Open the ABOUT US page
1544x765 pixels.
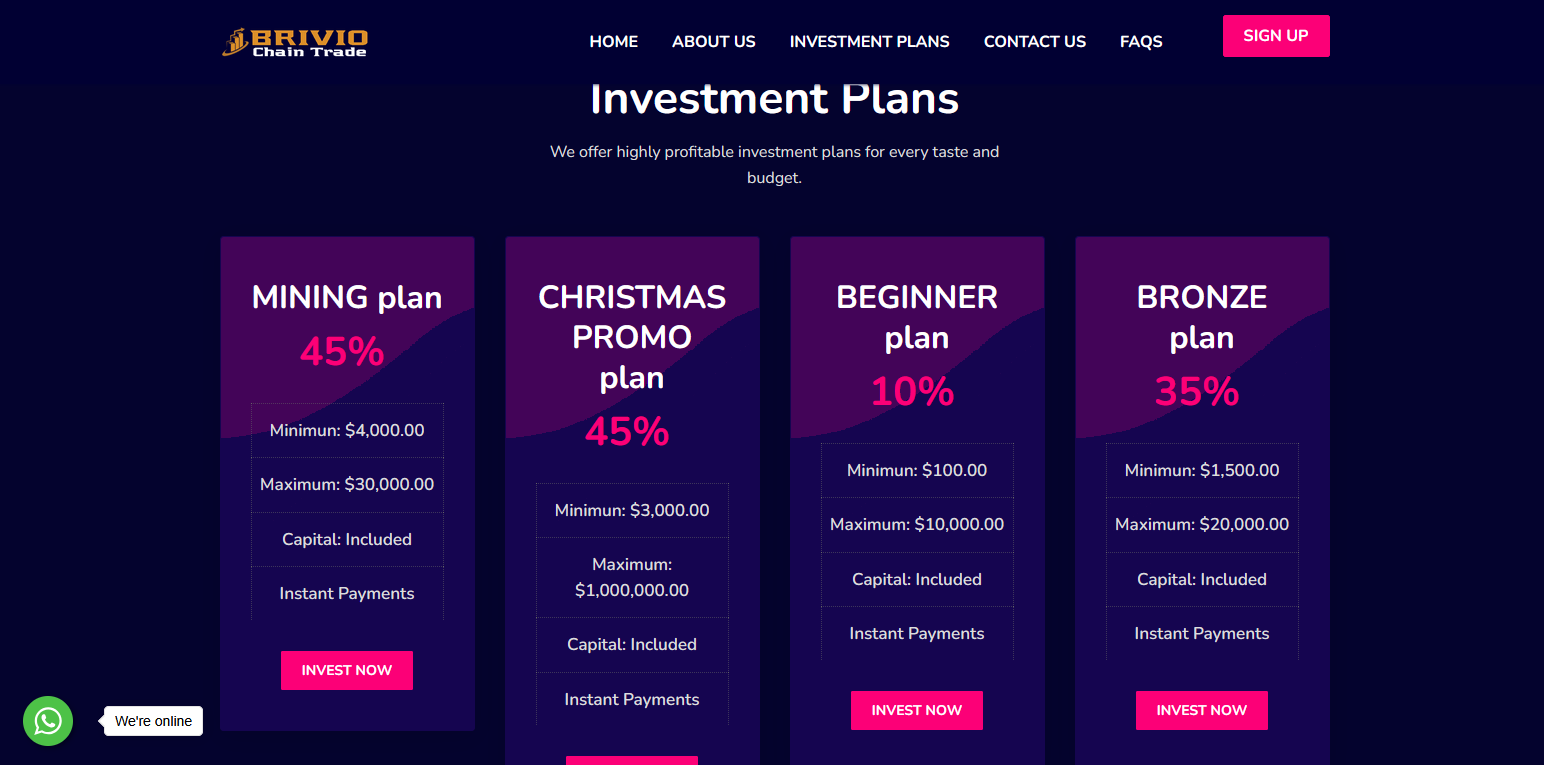(714, 42)
